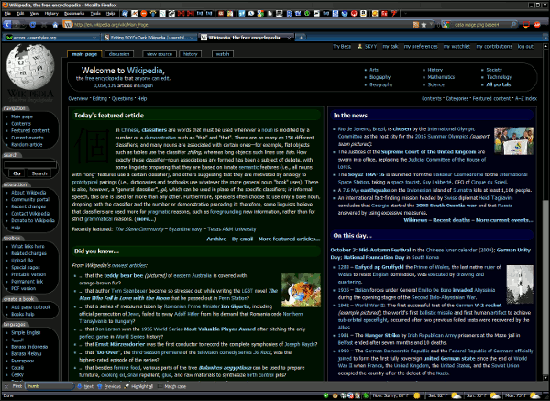The height and width of the screenshot is (401, 550).
Task: Click the green shield status bar icon
Action: (326, 396)
